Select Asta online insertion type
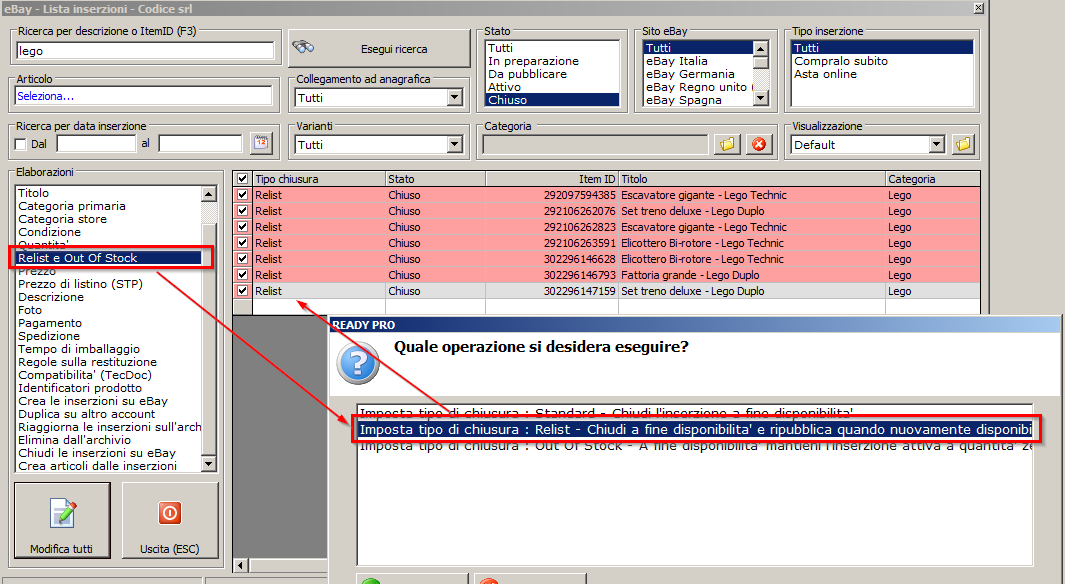This screenshot has width=1065, height=584. [882, 74]
